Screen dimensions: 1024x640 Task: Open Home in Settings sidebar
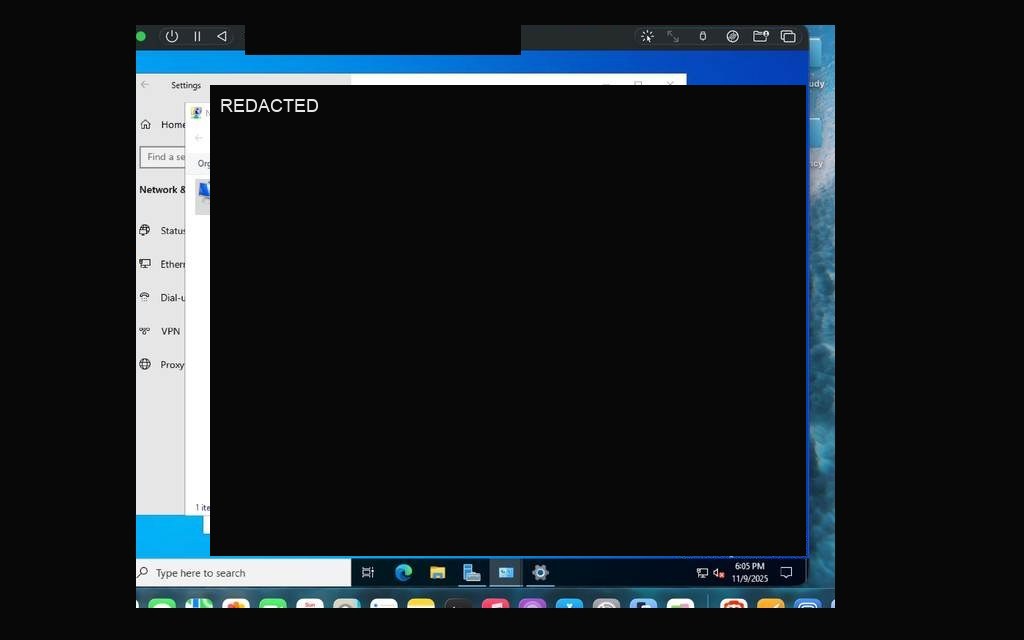click(x=163, y=124)
